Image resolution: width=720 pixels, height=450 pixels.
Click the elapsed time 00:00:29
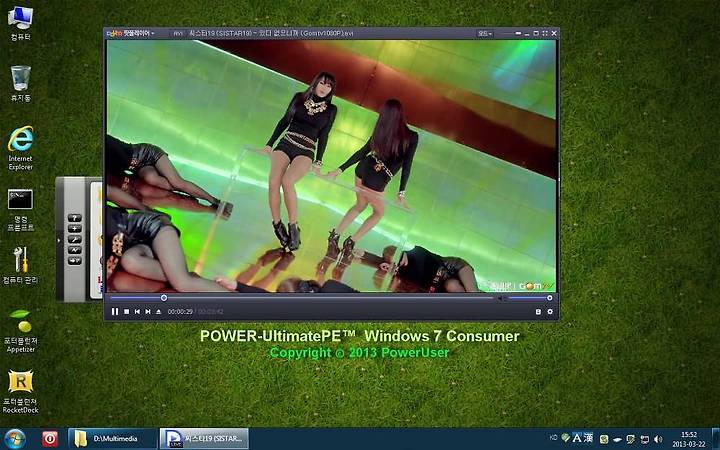tap(180, 311)
